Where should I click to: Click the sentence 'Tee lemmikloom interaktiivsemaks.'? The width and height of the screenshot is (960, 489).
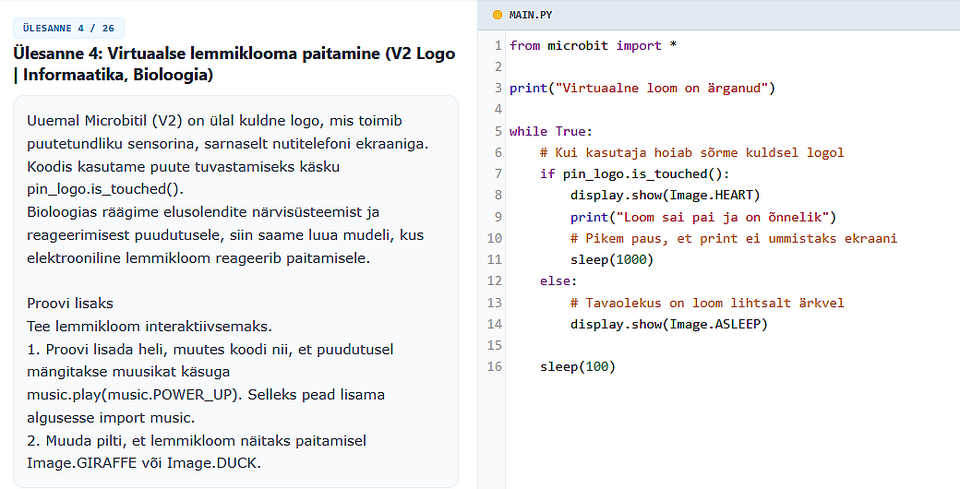click(x=149, y=326)
